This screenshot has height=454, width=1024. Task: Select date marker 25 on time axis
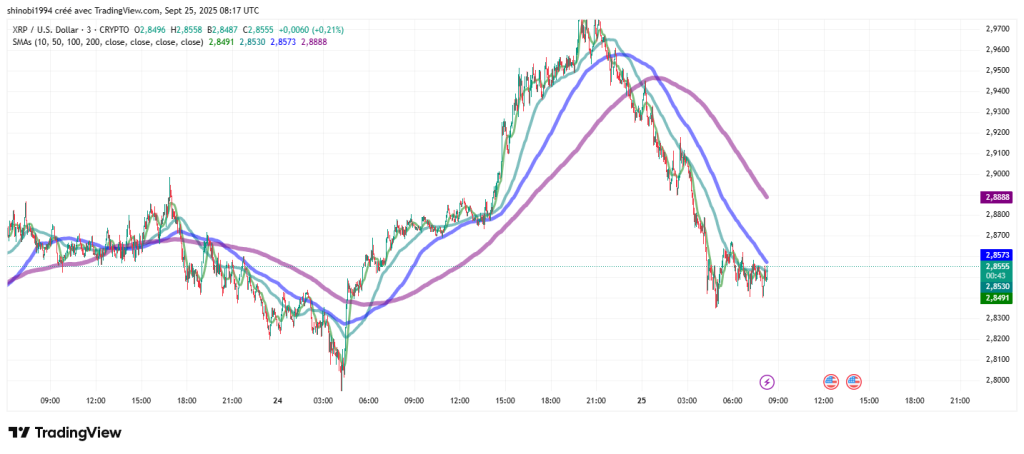[641, 400]
